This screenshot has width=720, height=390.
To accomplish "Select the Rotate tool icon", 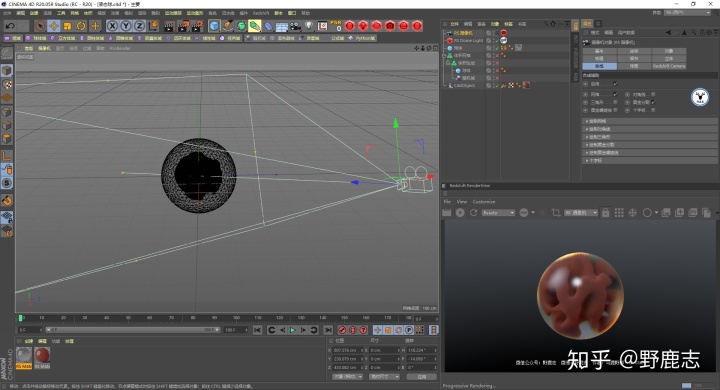I will pyautogui.click(x=81, y=26).
